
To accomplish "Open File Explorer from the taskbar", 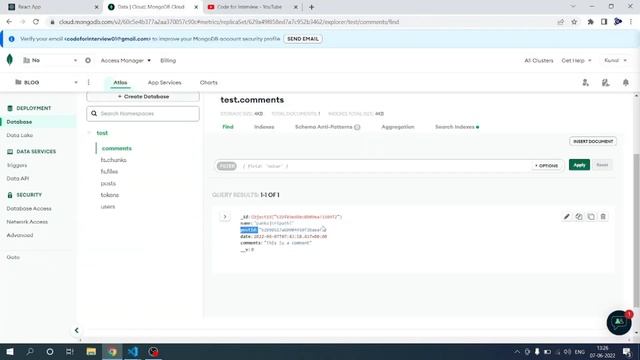I will [x=91, y=351].
